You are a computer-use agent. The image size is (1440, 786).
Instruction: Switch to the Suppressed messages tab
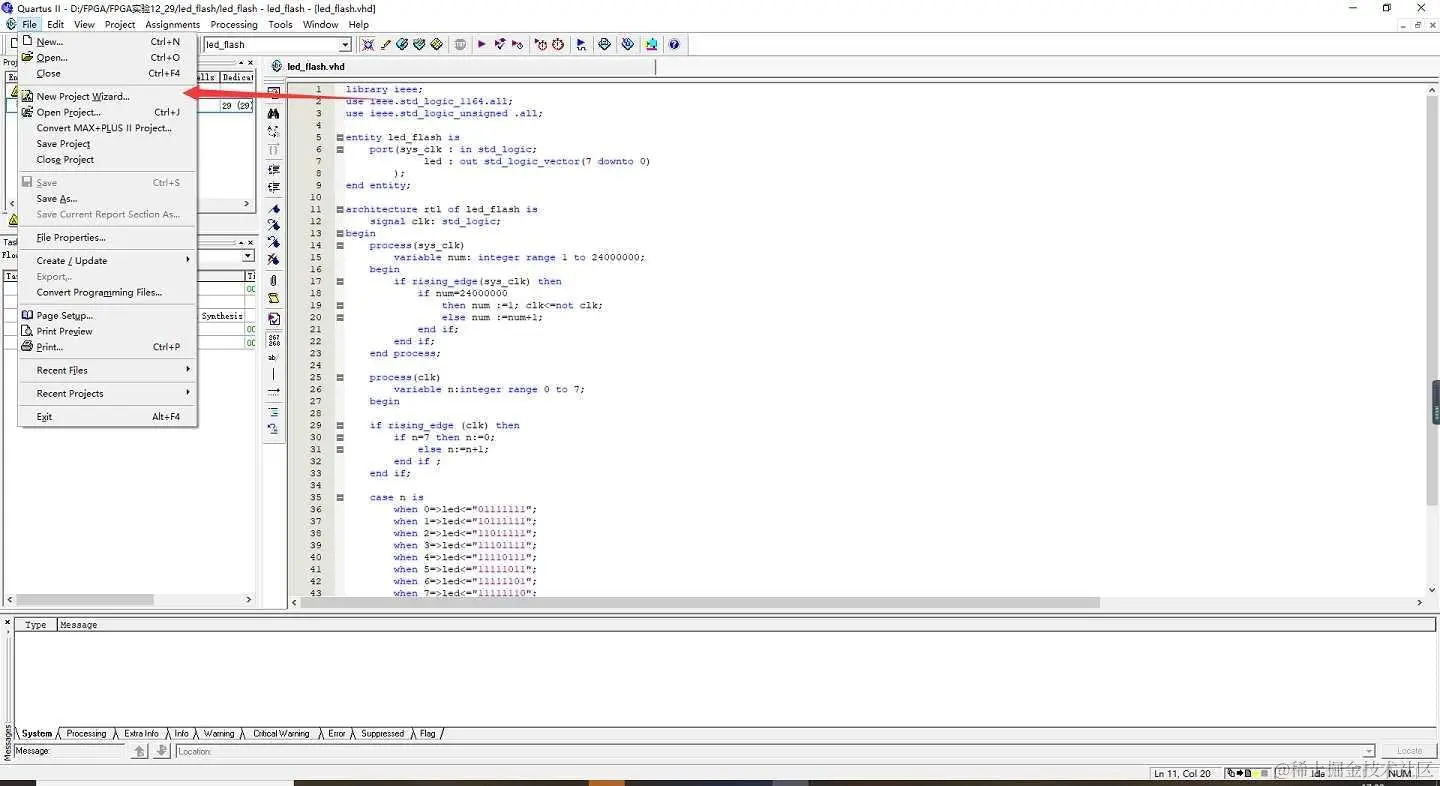[x=383, y=734]
